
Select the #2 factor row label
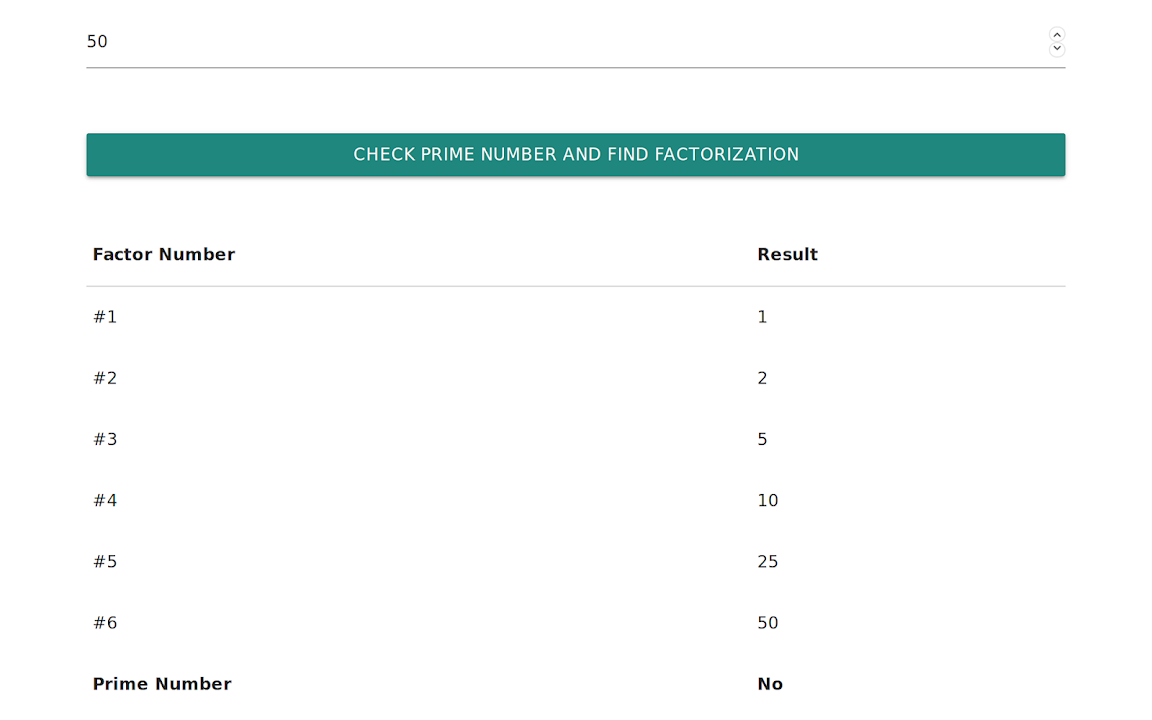click(105, 378)
